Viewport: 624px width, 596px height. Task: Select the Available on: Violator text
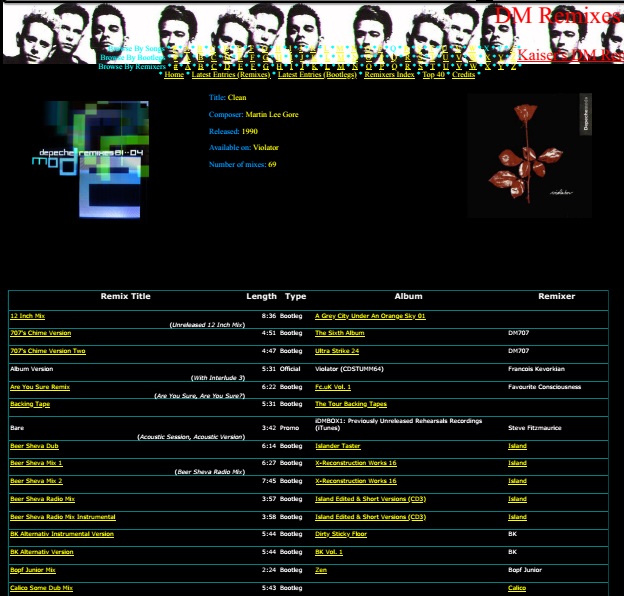[244, 148]
